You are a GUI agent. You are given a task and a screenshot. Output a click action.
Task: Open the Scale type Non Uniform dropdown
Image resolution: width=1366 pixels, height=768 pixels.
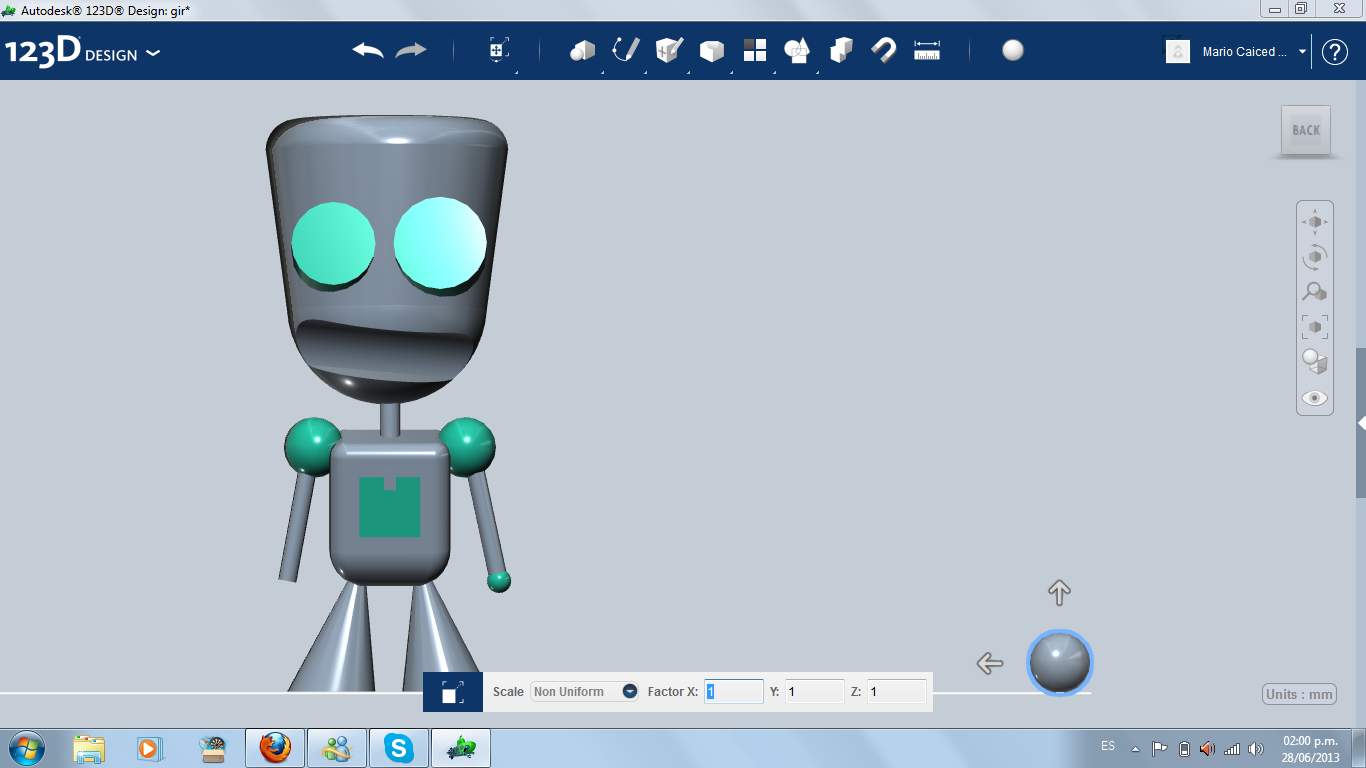[584, 691]
